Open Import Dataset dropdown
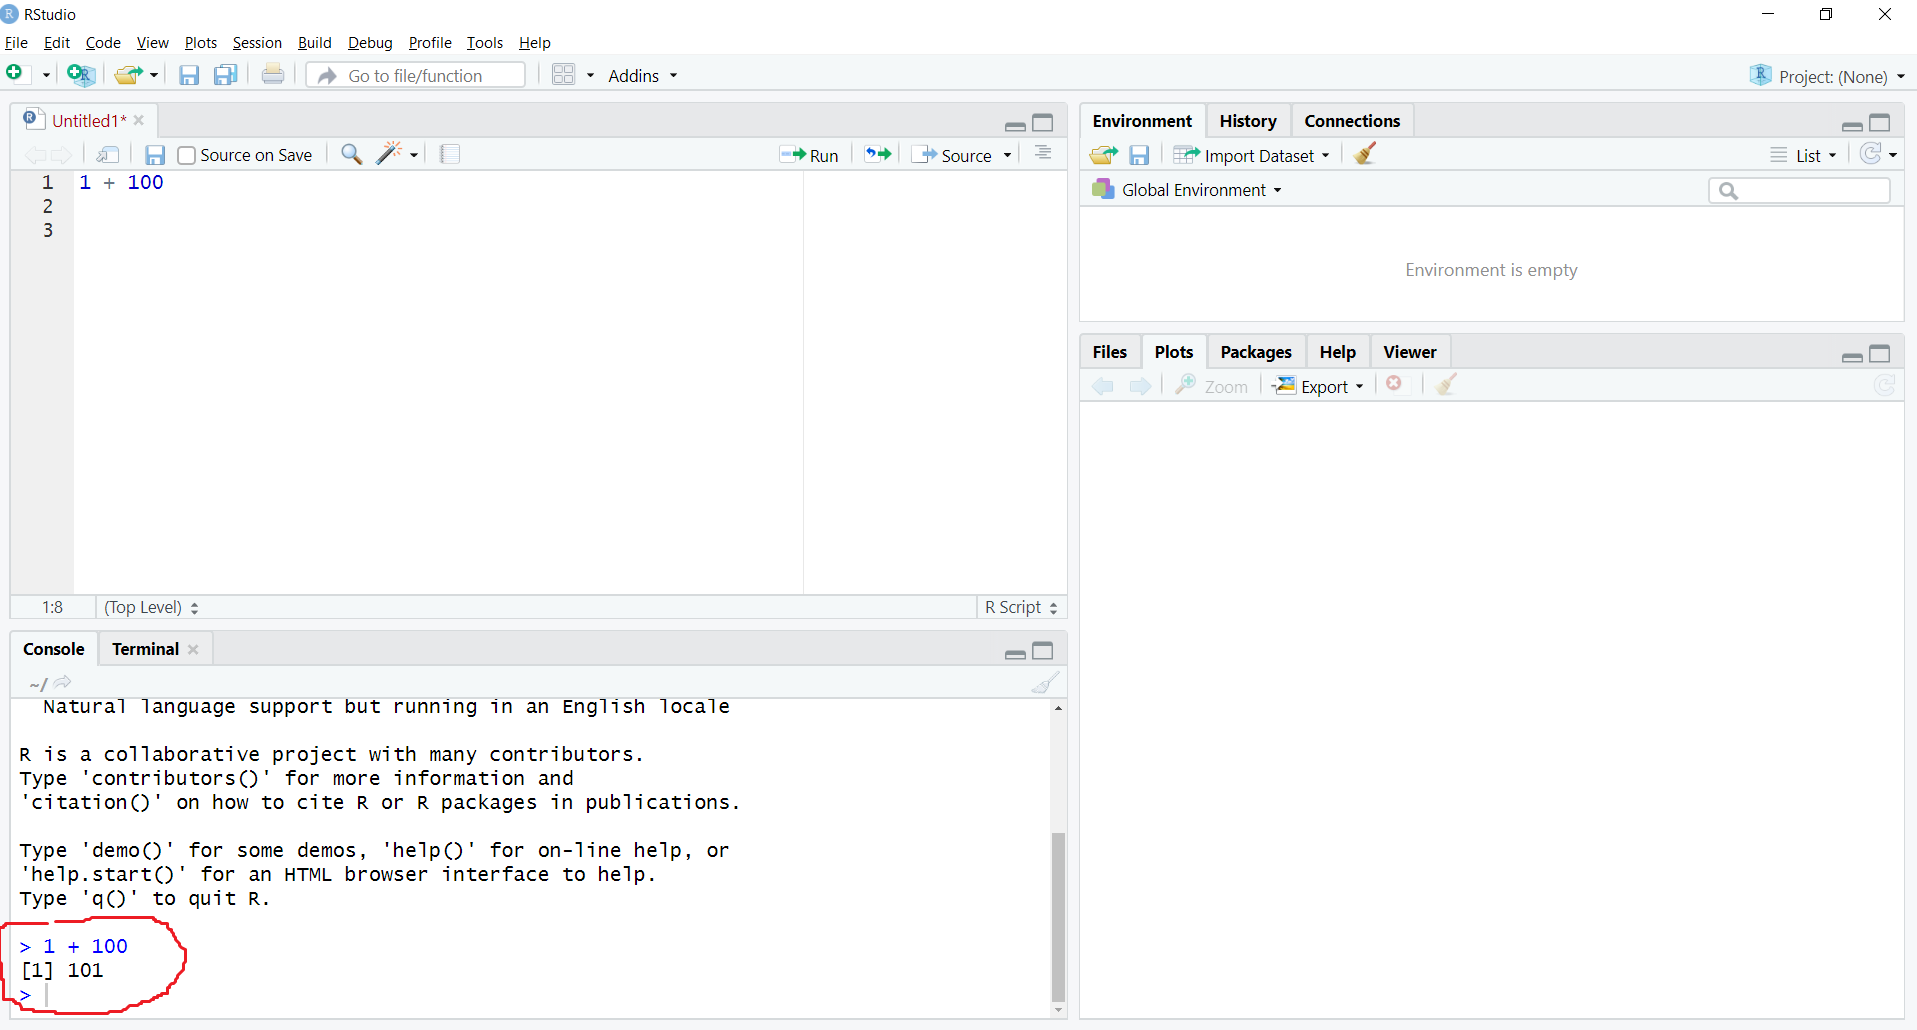The height and width of the screenshot is (1030, 1917). click(1252, 155)
